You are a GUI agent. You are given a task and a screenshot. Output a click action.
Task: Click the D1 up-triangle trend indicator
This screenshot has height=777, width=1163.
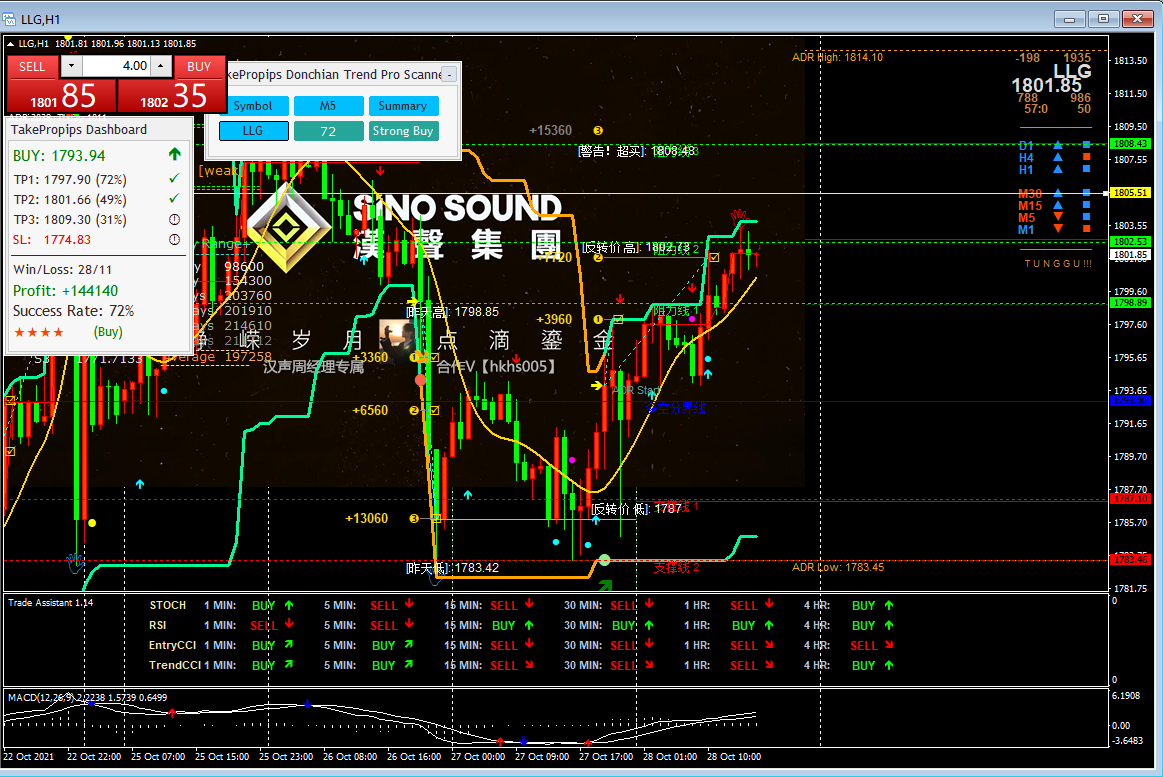pos(1058,145)
